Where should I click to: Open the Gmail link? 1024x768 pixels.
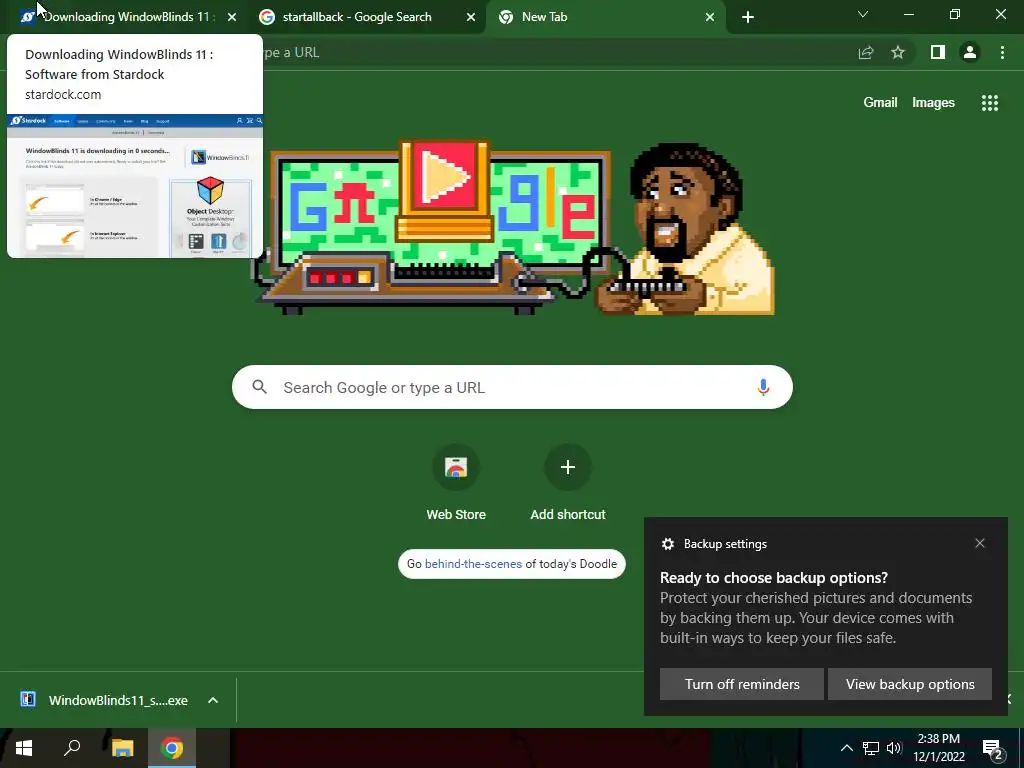(x=880, y=103)
